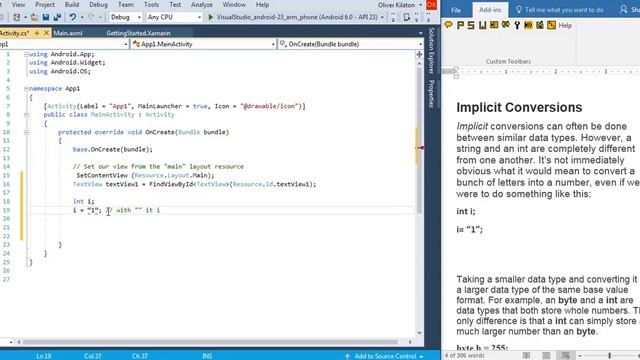The width and height of the screenshot is (640, 360).
Task: Open the Tools menu
Action: click(x=151, y=5)
